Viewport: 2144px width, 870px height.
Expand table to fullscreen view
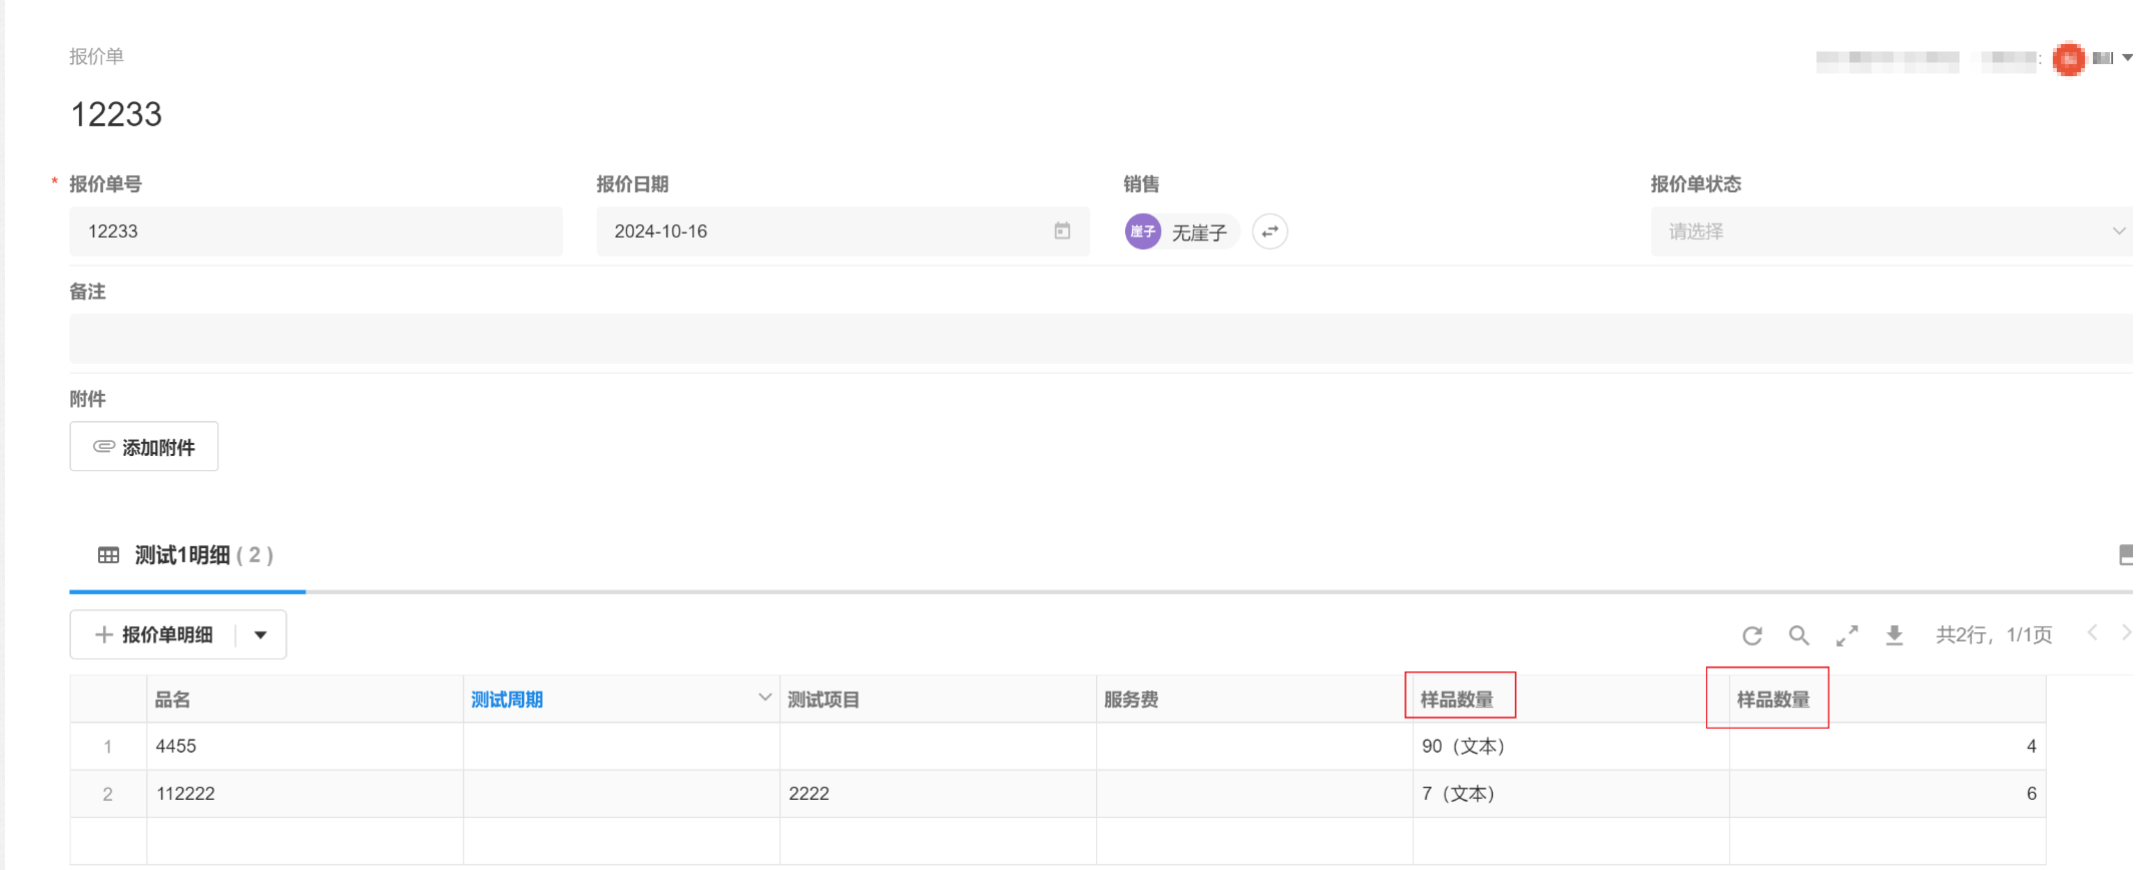1847,636
